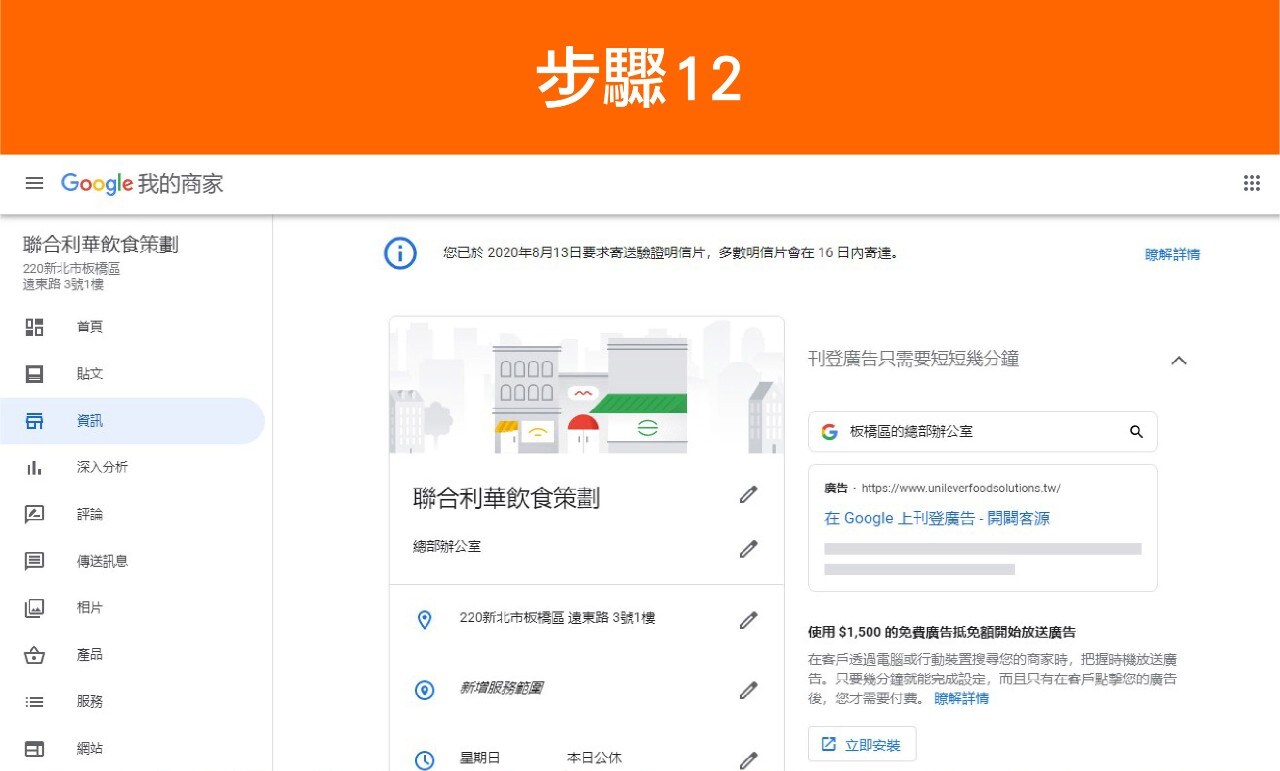Click the 深入分析 bar chart icon
This screenshot has width=1280, height=771.
[x=34, y=467]
